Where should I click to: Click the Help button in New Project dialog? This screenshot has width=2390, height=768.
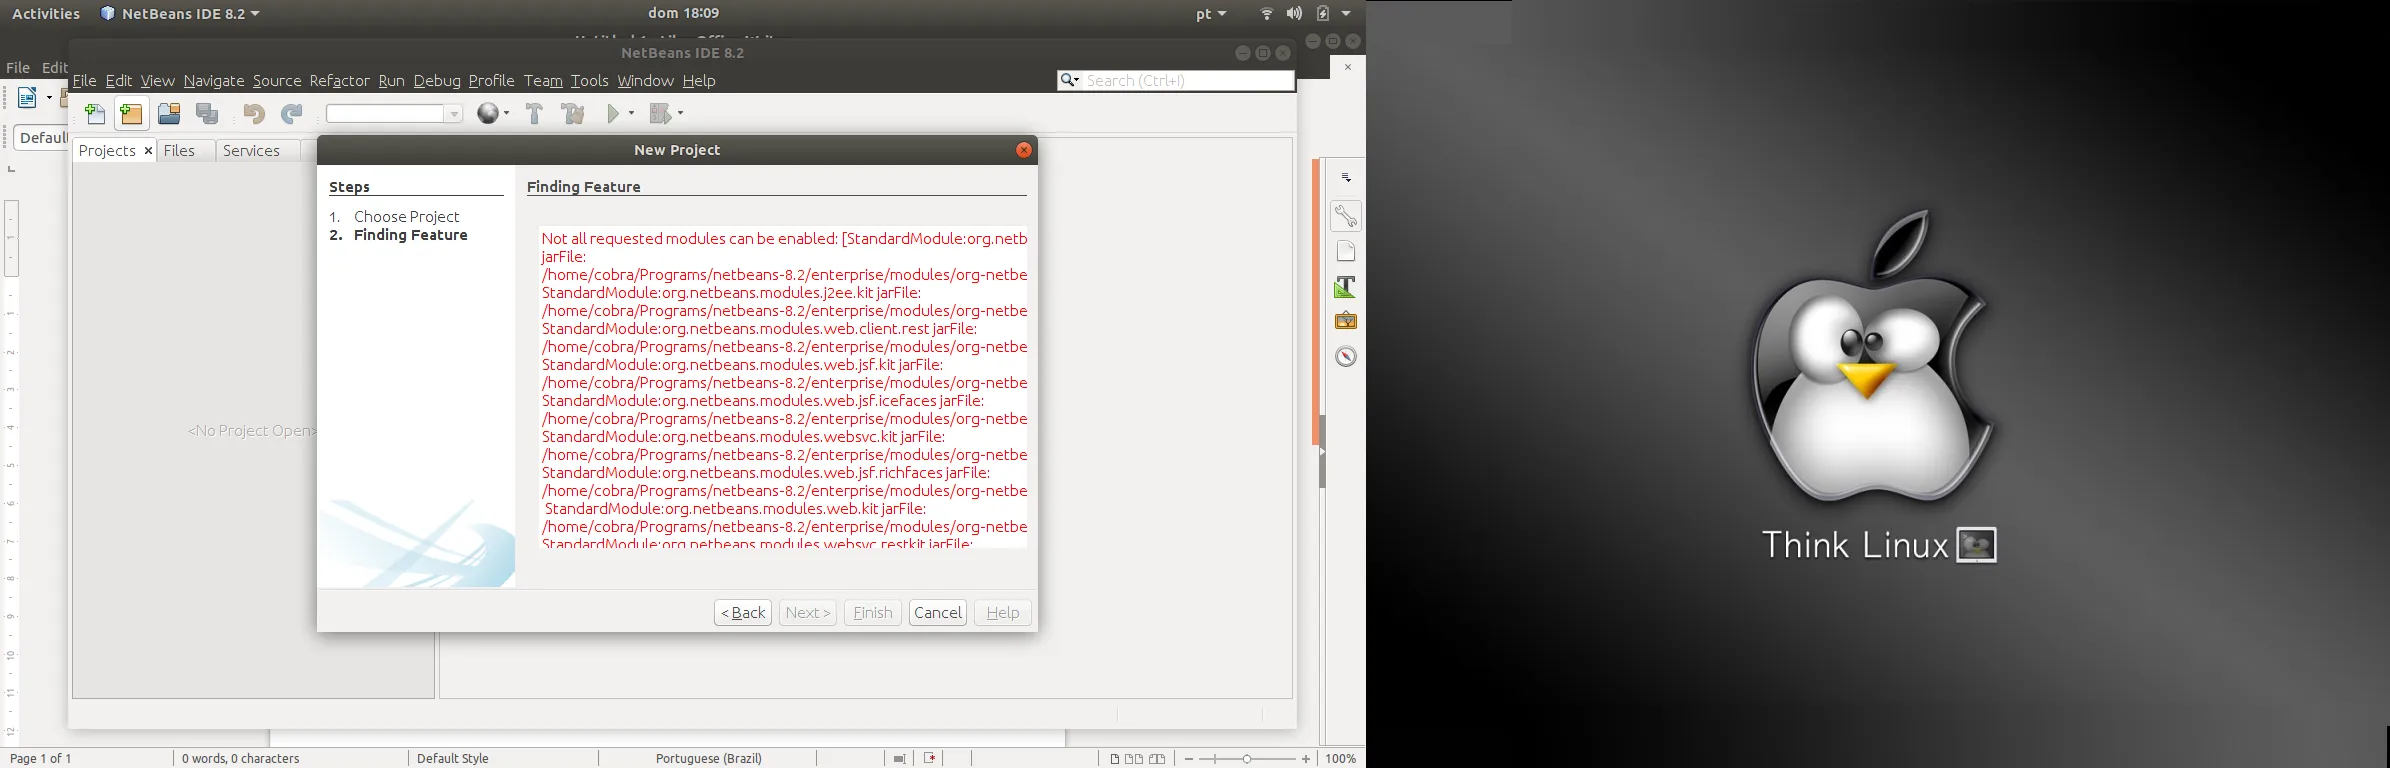point(1003,613)
